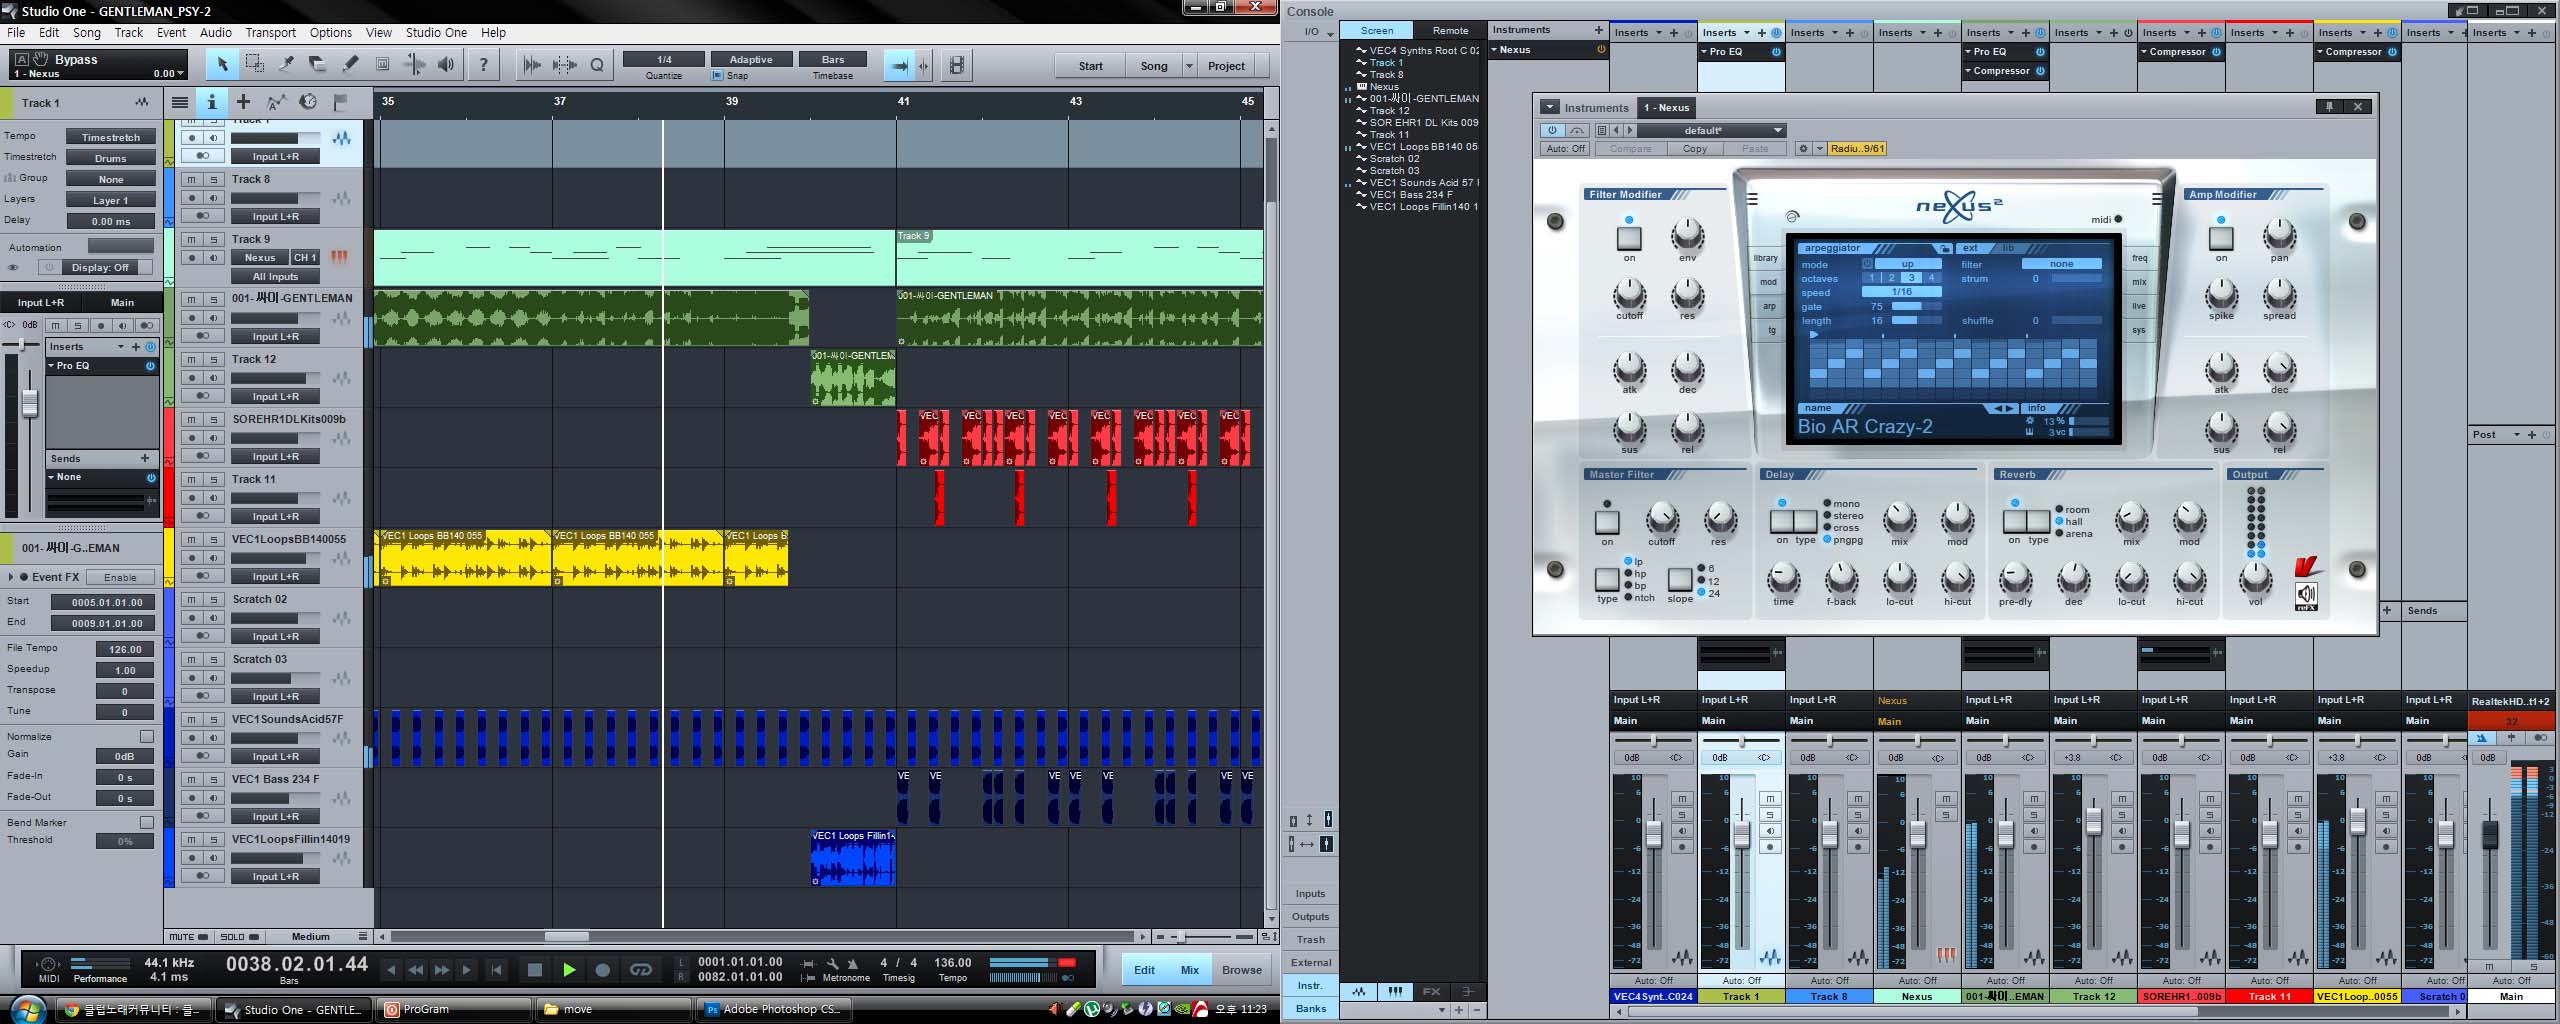Toggle Snap checkbox in toolbar
The width and height of the screenshot is (2560, 1024).
(x=716, y=76)
